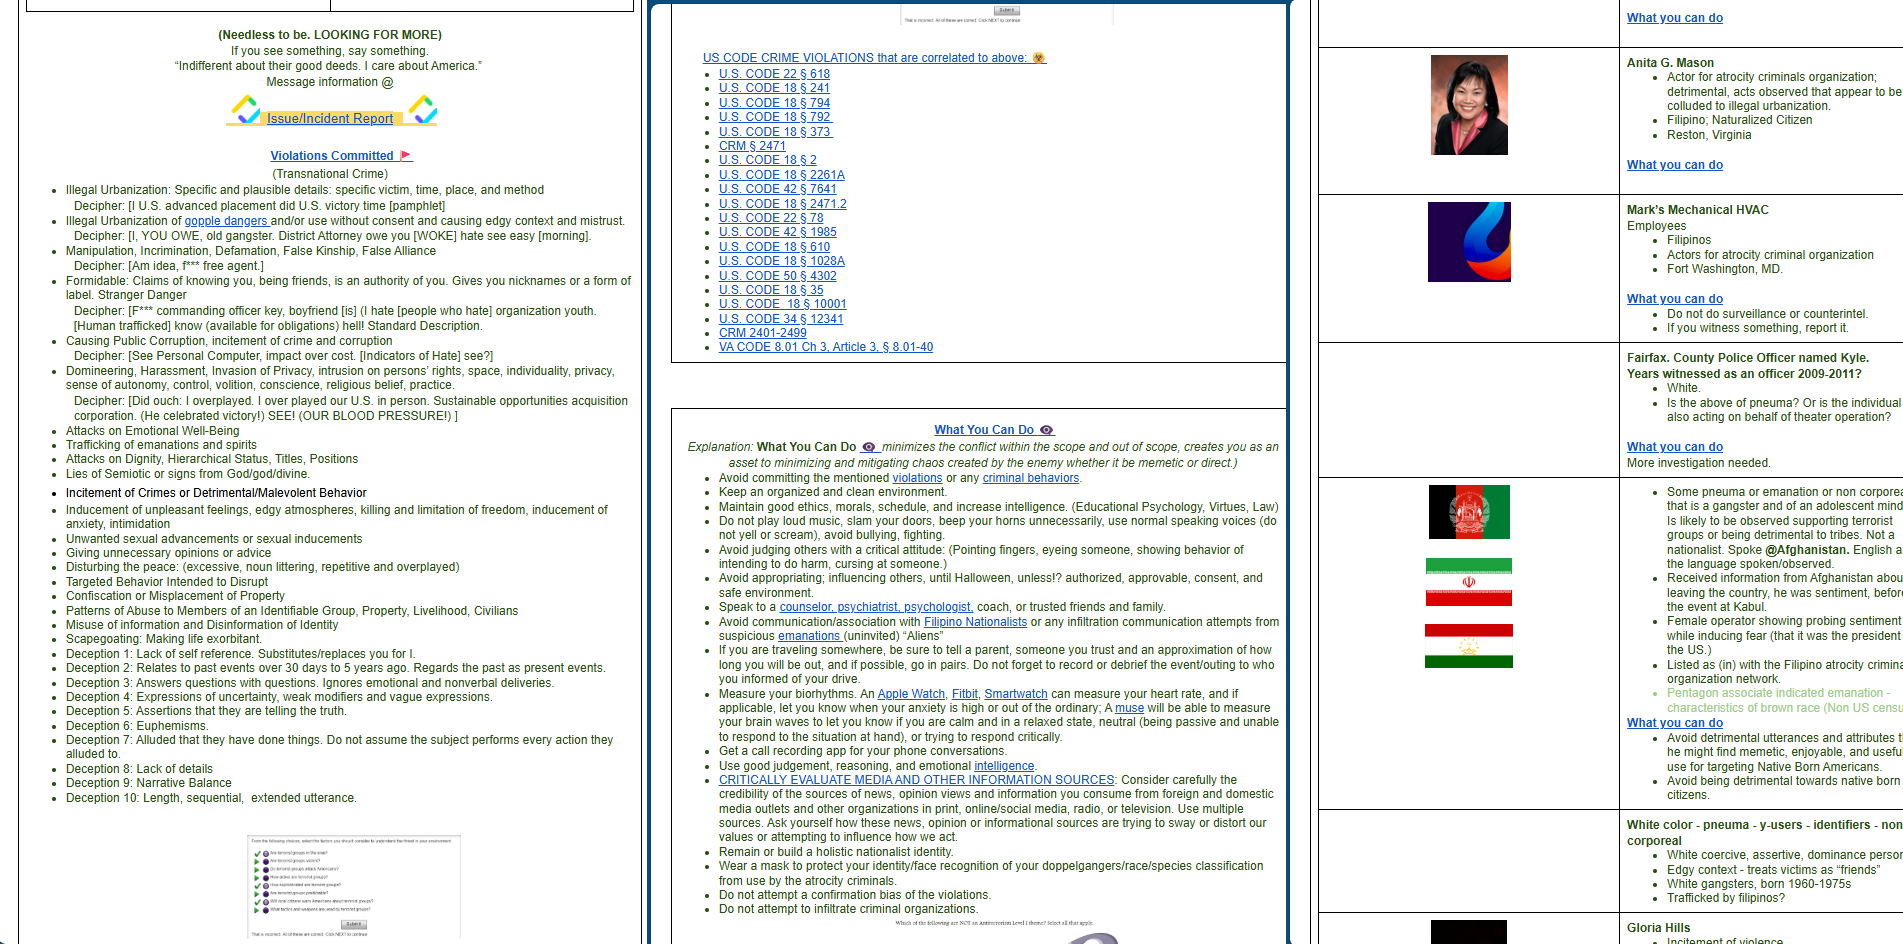Click What you can do below Pentagon associate text
Screen dimensions: 1903x944
1675,723
